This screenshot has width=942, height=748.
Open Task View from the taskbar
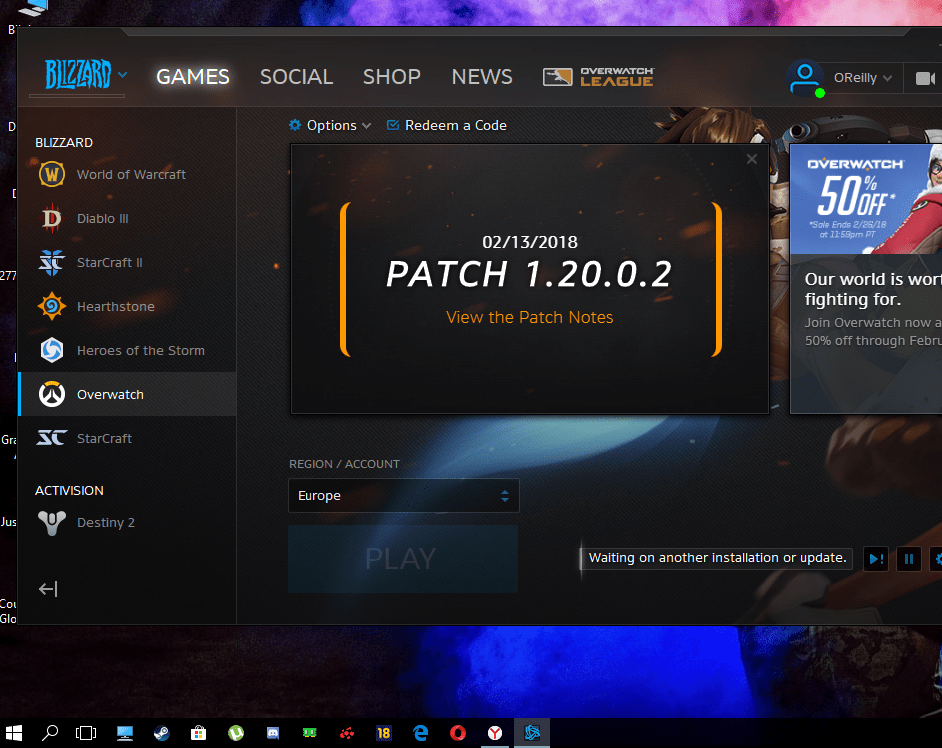pos(86,733)
